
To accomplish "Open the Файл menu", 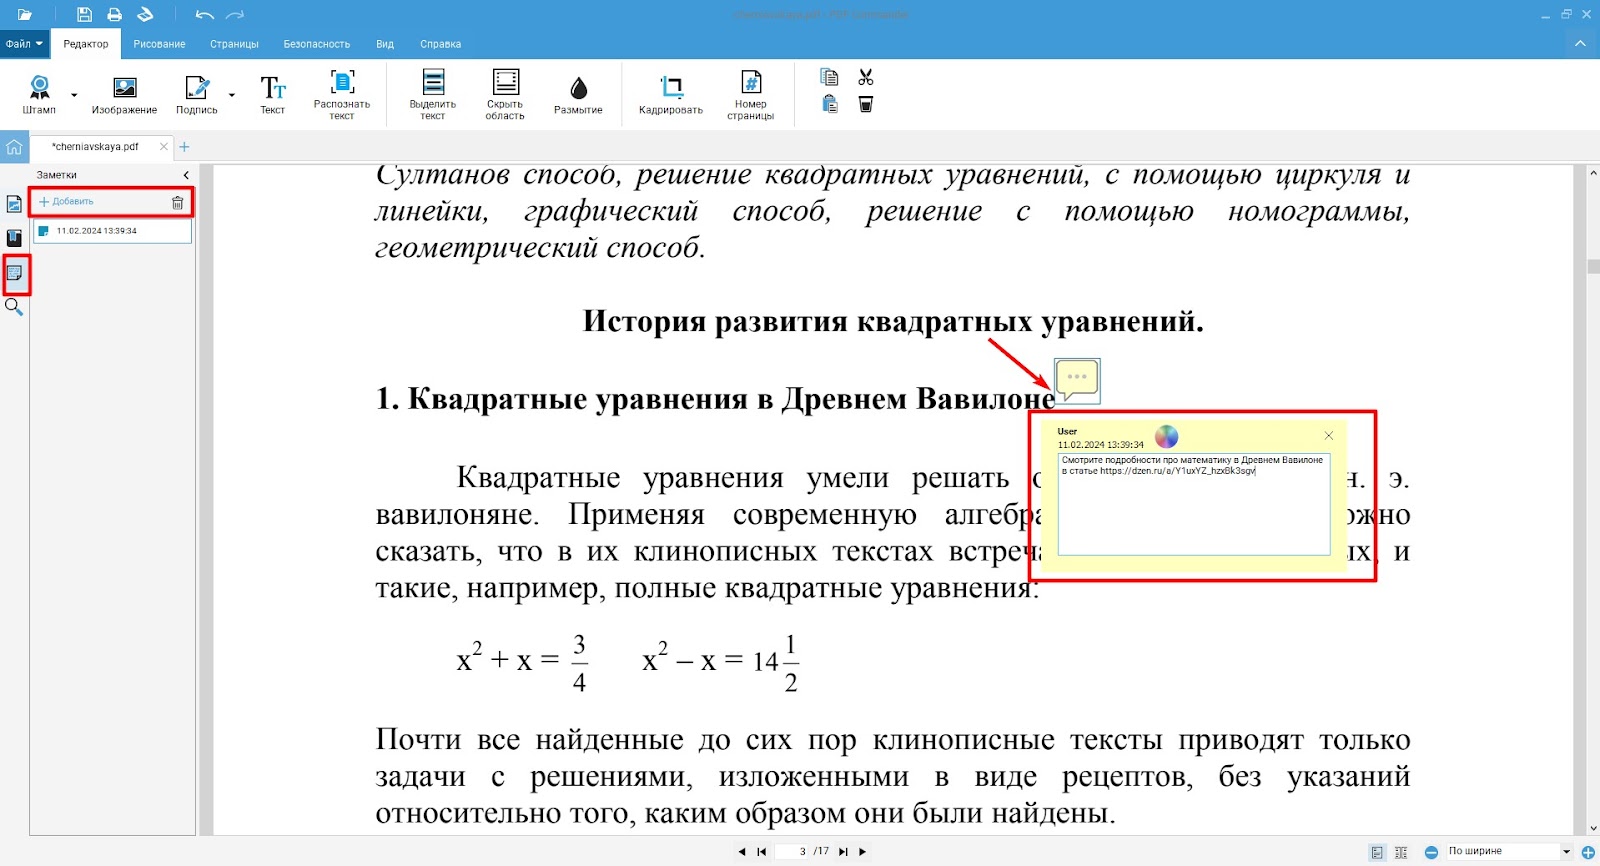I will 24,44.
